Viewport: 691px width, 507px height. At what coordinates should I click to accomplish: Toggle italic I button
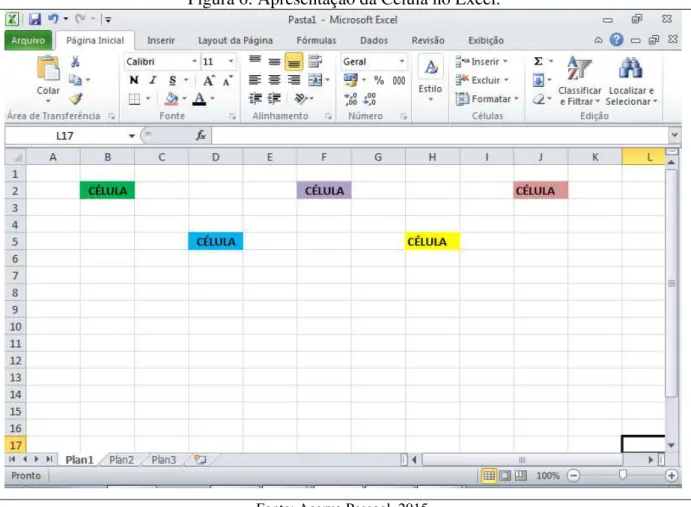click(x=152, y=80)
